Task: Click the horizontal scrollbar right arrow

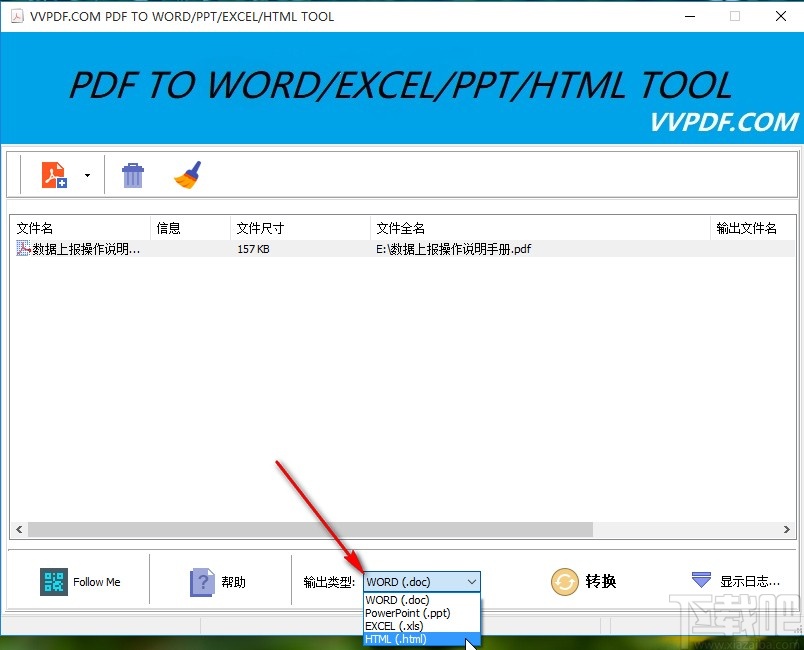Action: [x=787, y=529]
